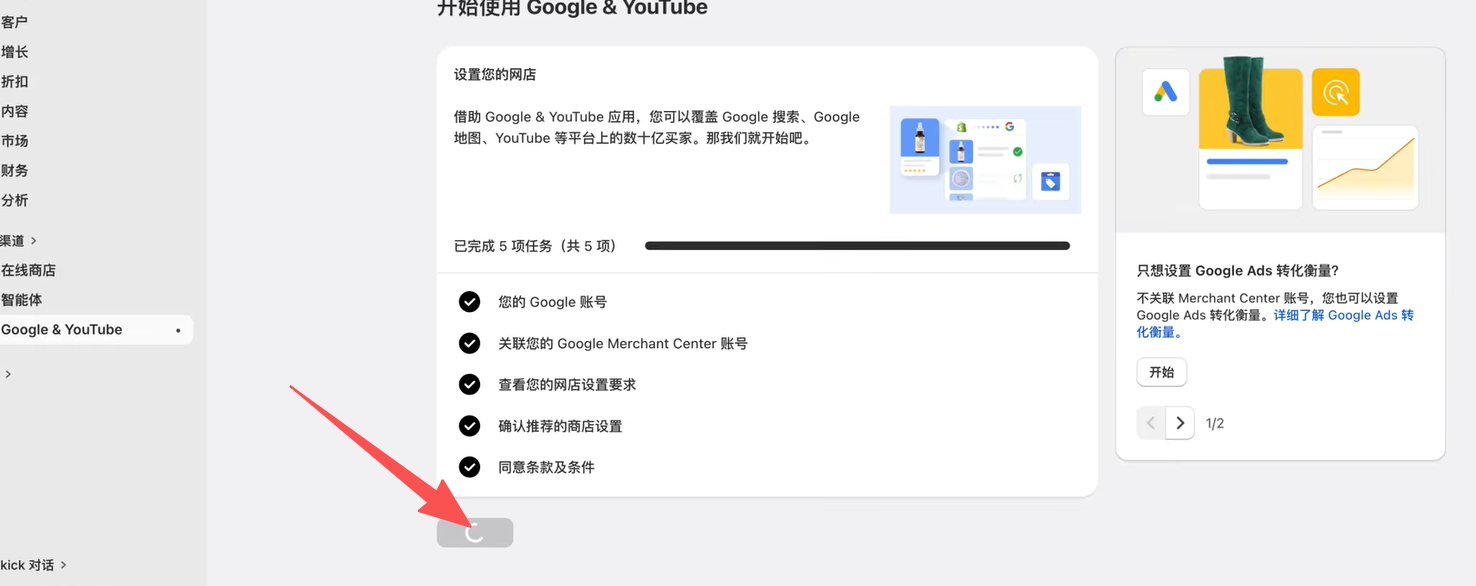This screenshot has width=1476, height=586.
Task: Click 只想设置 Google Ads 转化衡量? heading
Action: pos(1237,271)
